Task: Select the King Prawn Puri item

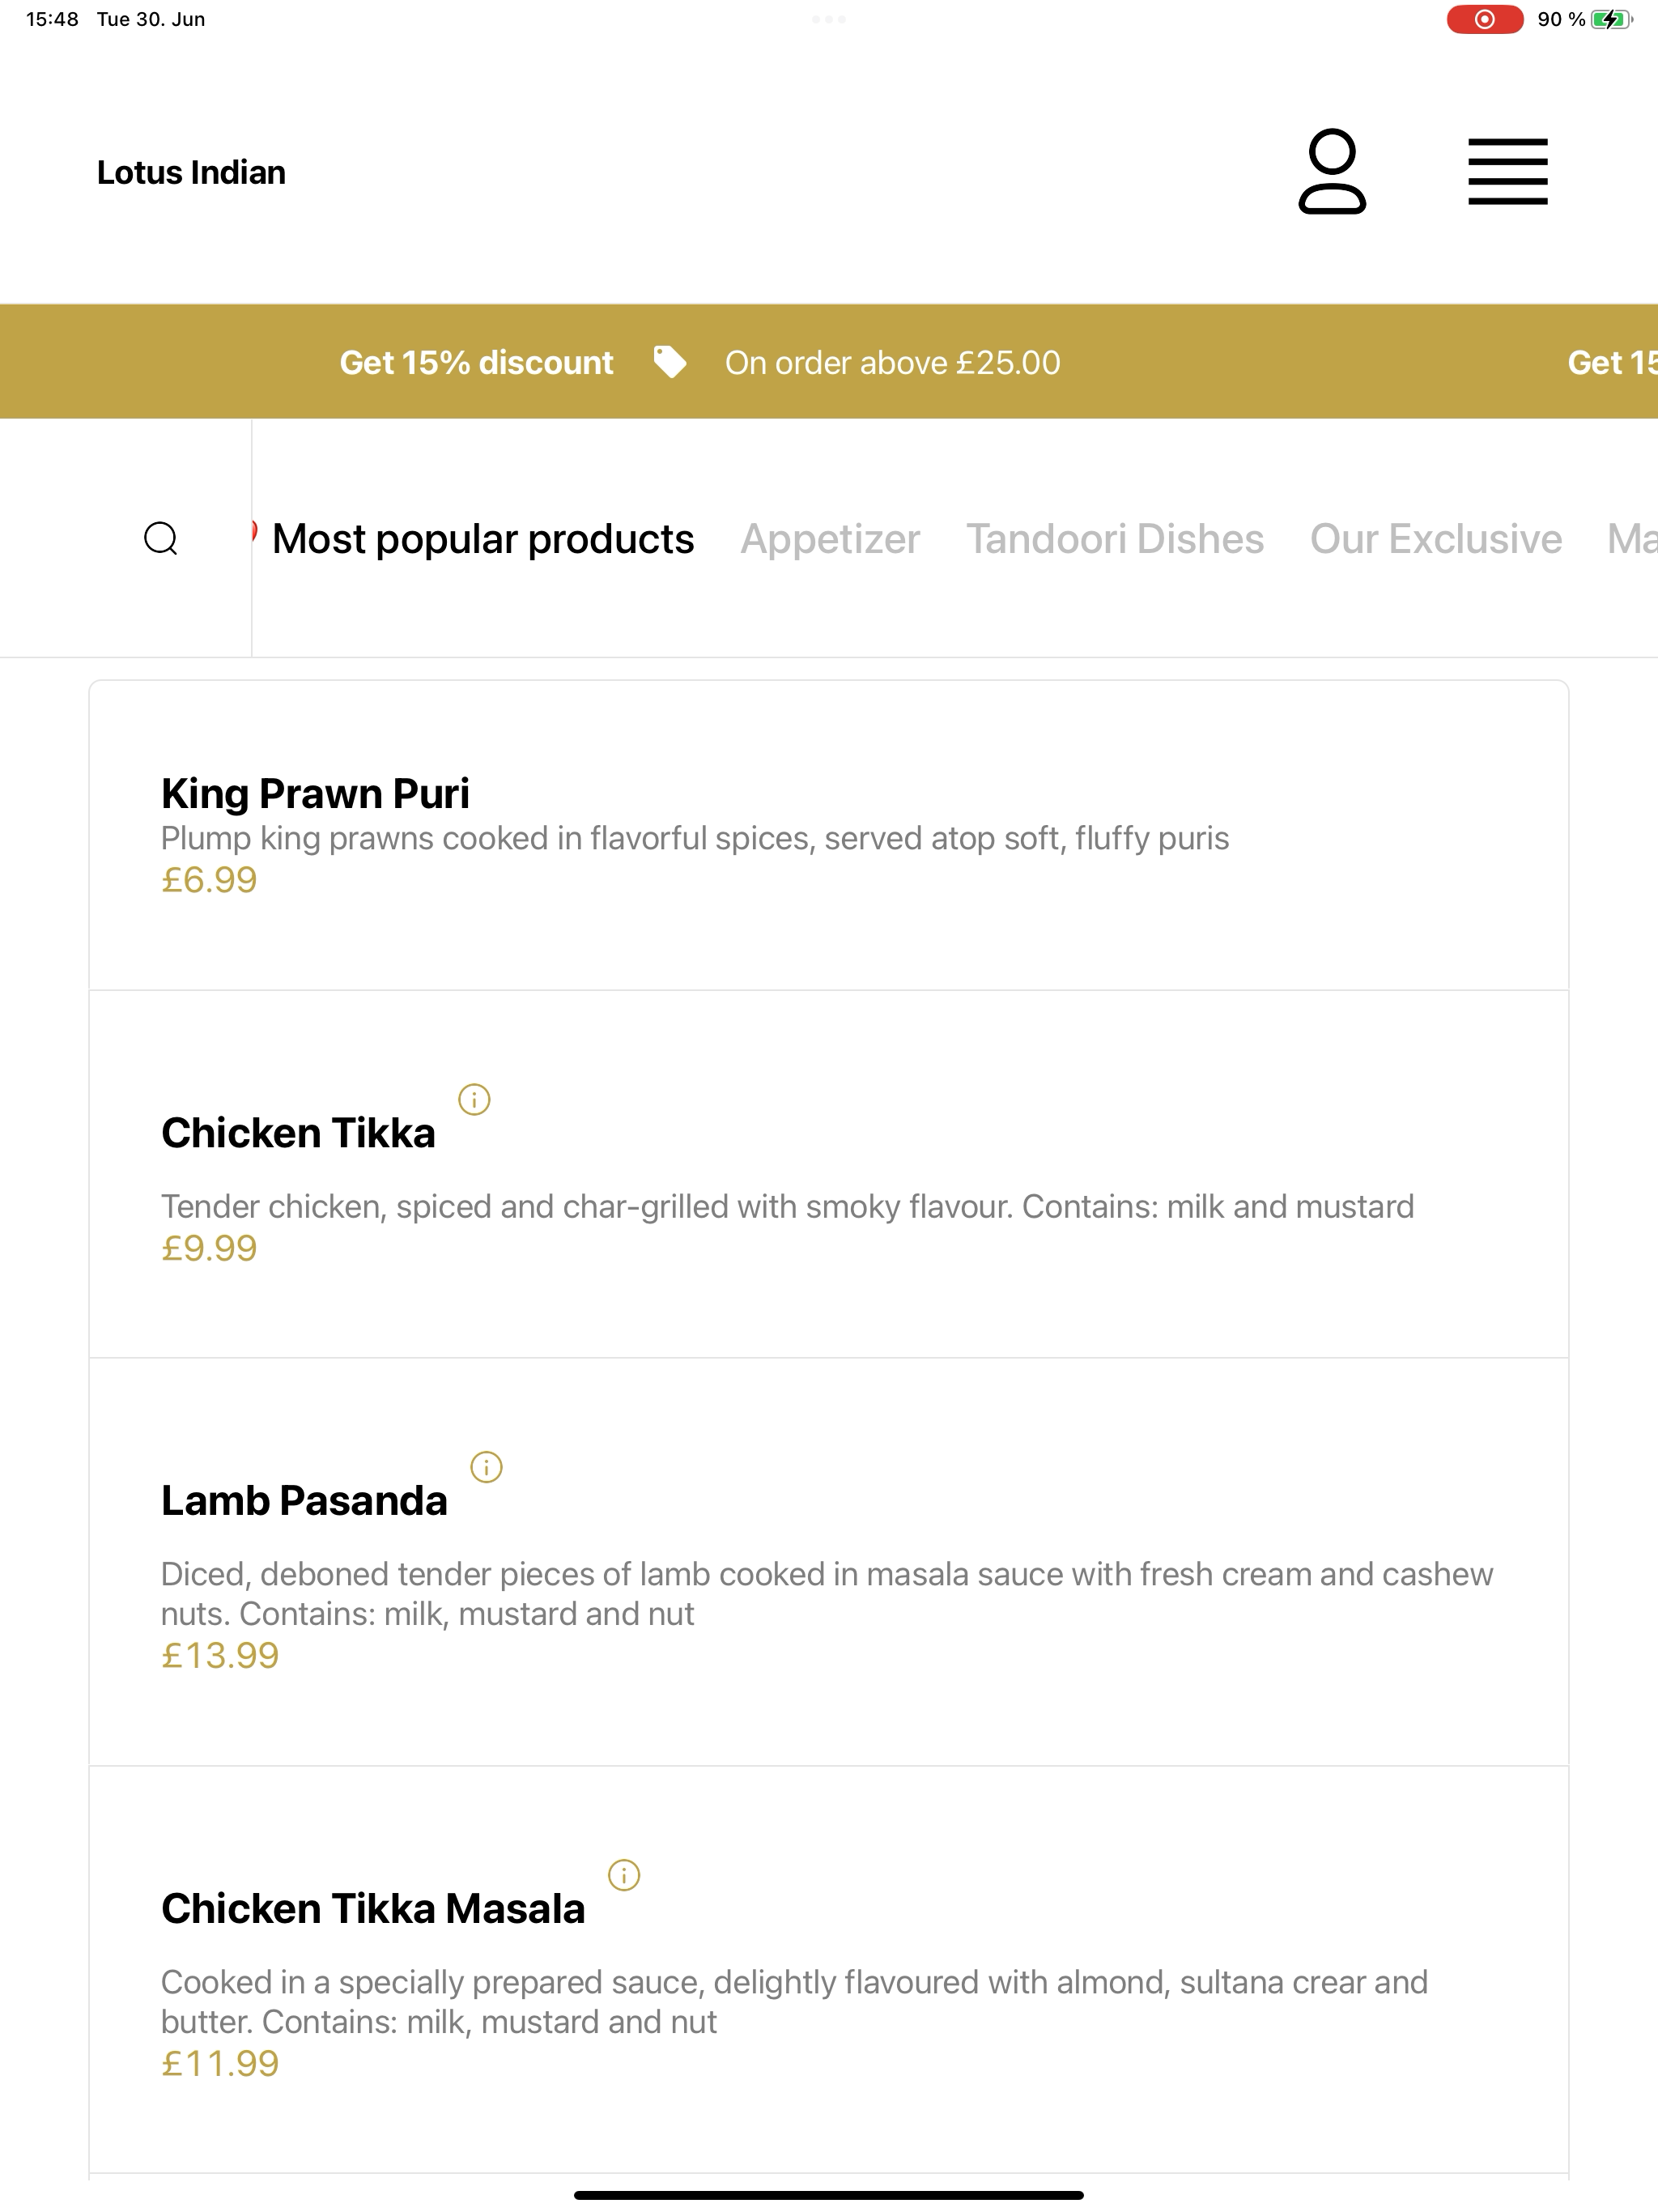Action: (x=829, y=836)
